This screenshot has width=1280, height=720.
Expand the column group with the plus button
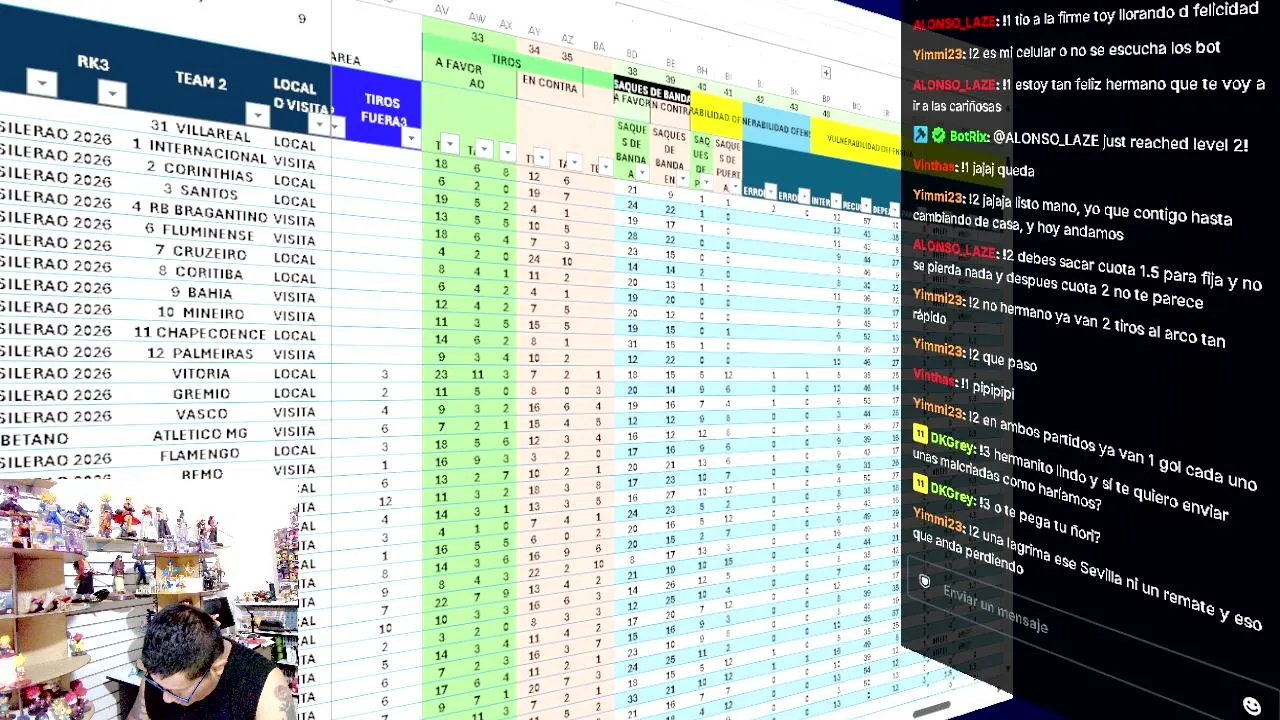826,73
